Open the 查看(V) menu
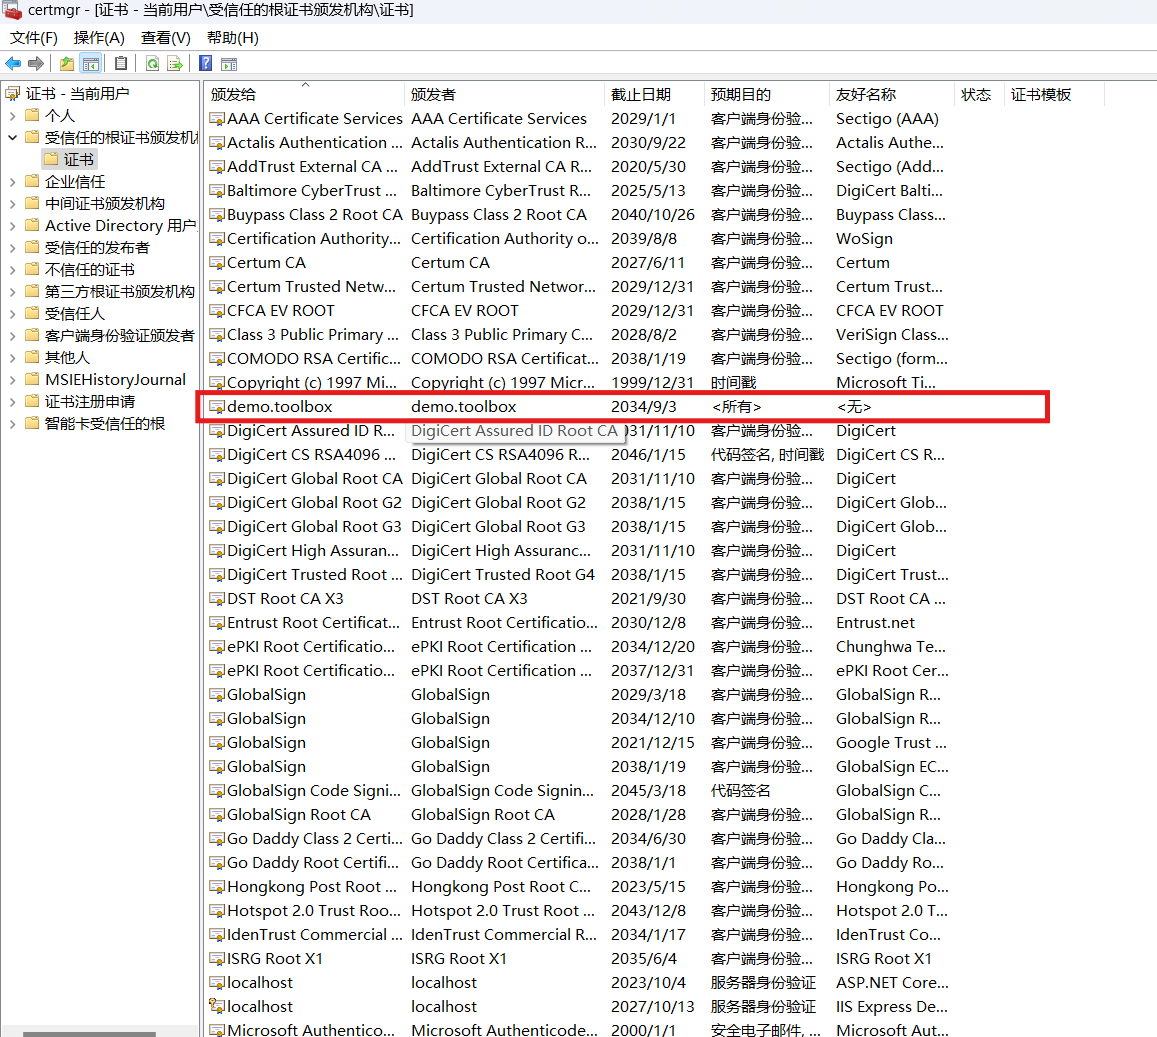The height and width of the screenshot is (1037, 1157). tap(165, 38)
